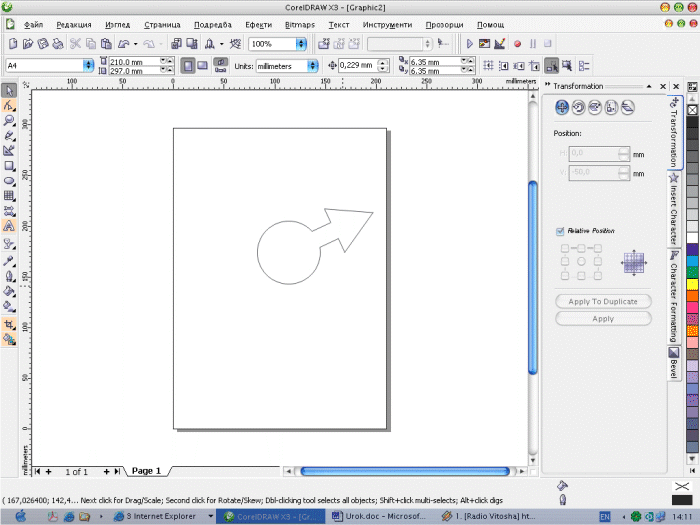This screenshot has height=525, width=700.
Task: Select the Outline tool
Action: 9,276
